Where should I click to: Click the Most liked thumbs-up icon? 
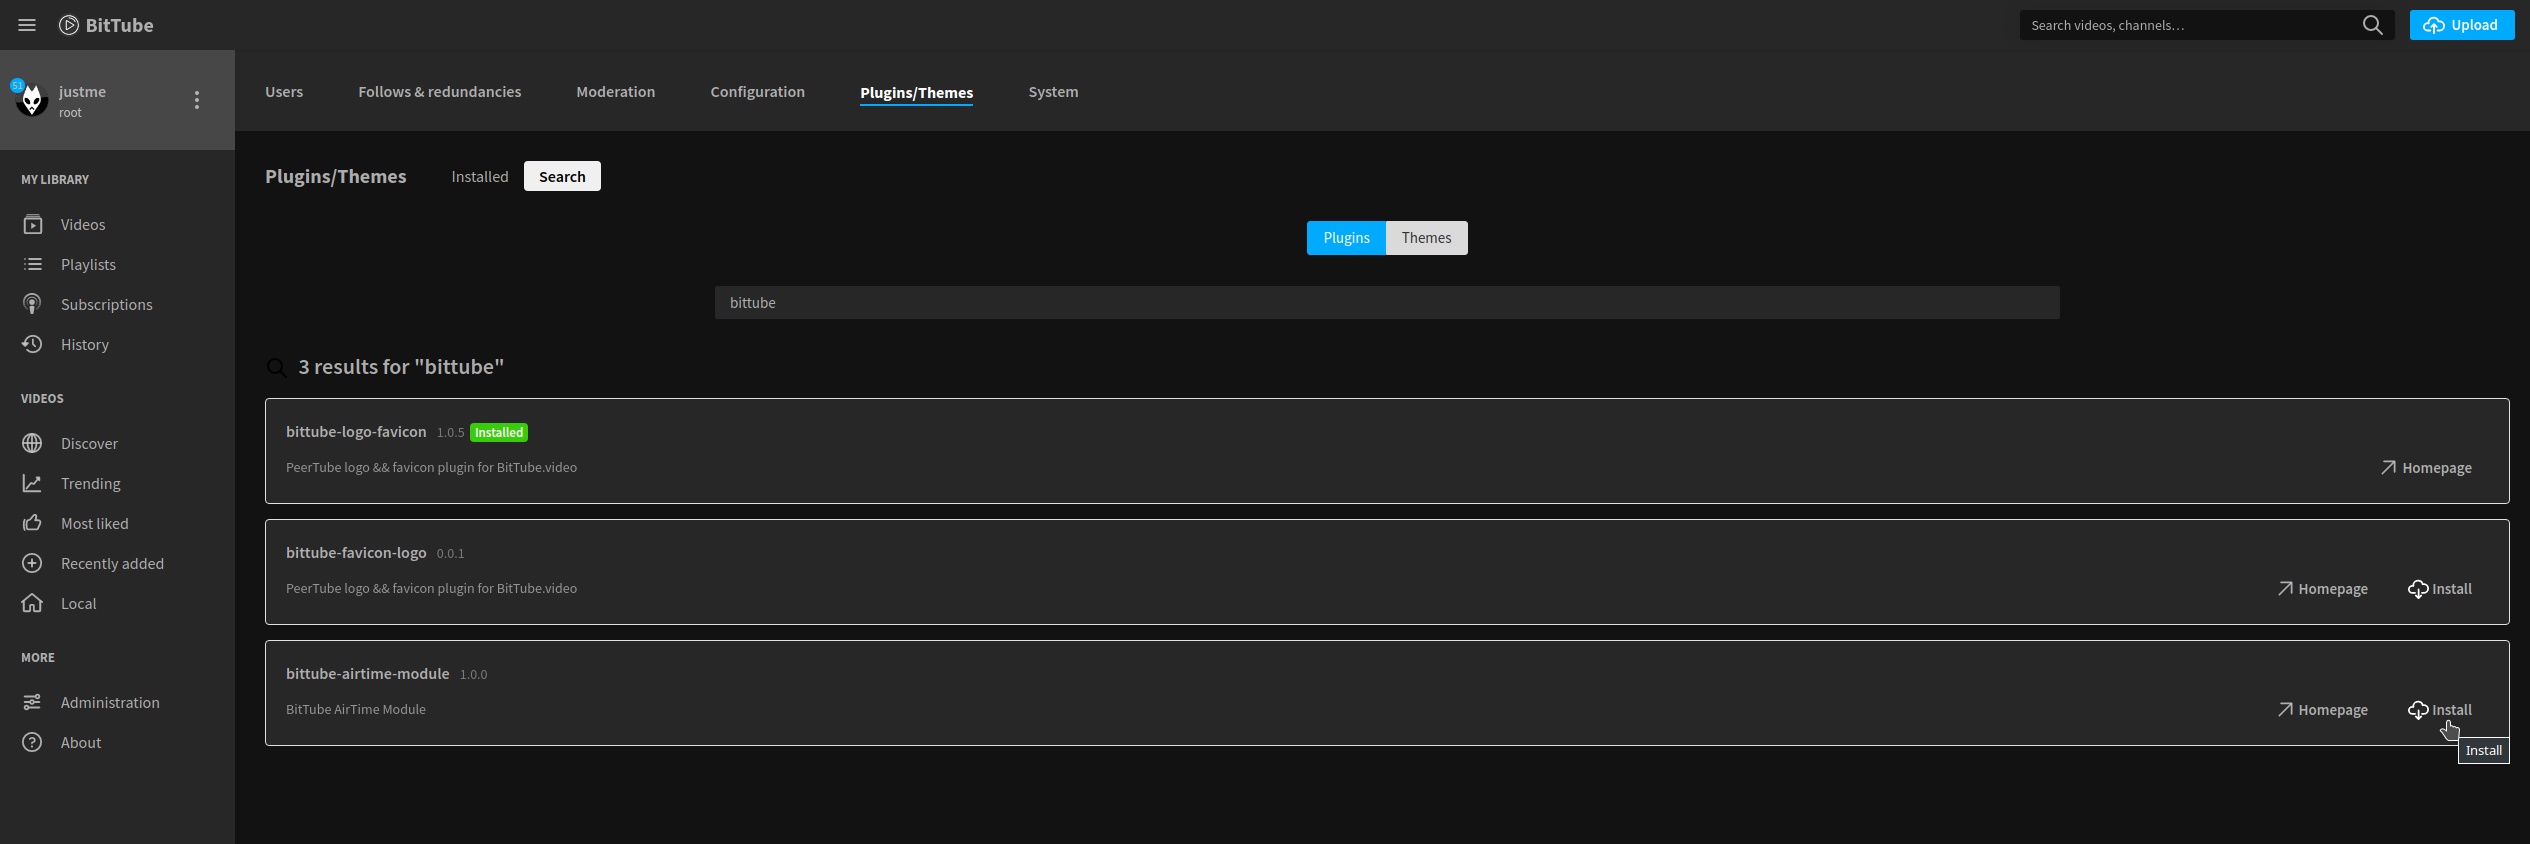[x=33, y=523]
